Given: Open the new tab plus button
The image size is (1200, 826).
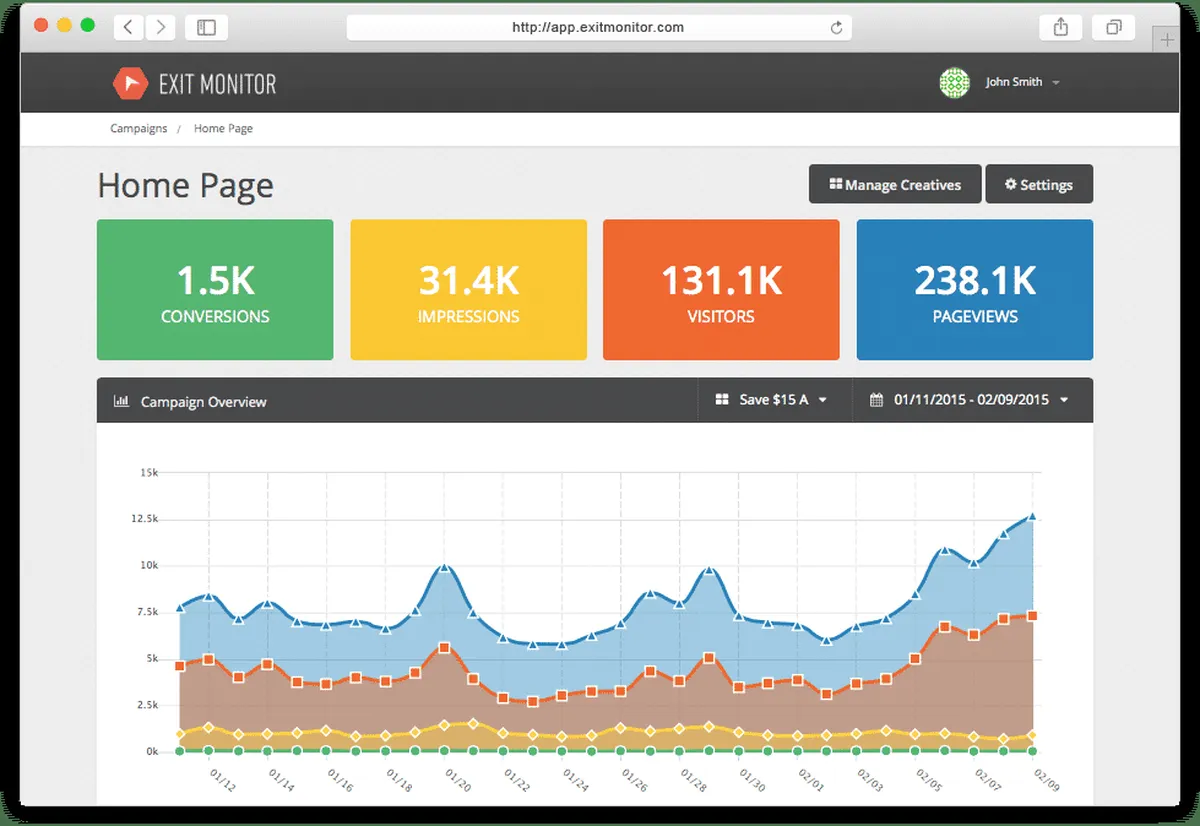Looking at the screenshot, I should click(x=1165, y=40).
